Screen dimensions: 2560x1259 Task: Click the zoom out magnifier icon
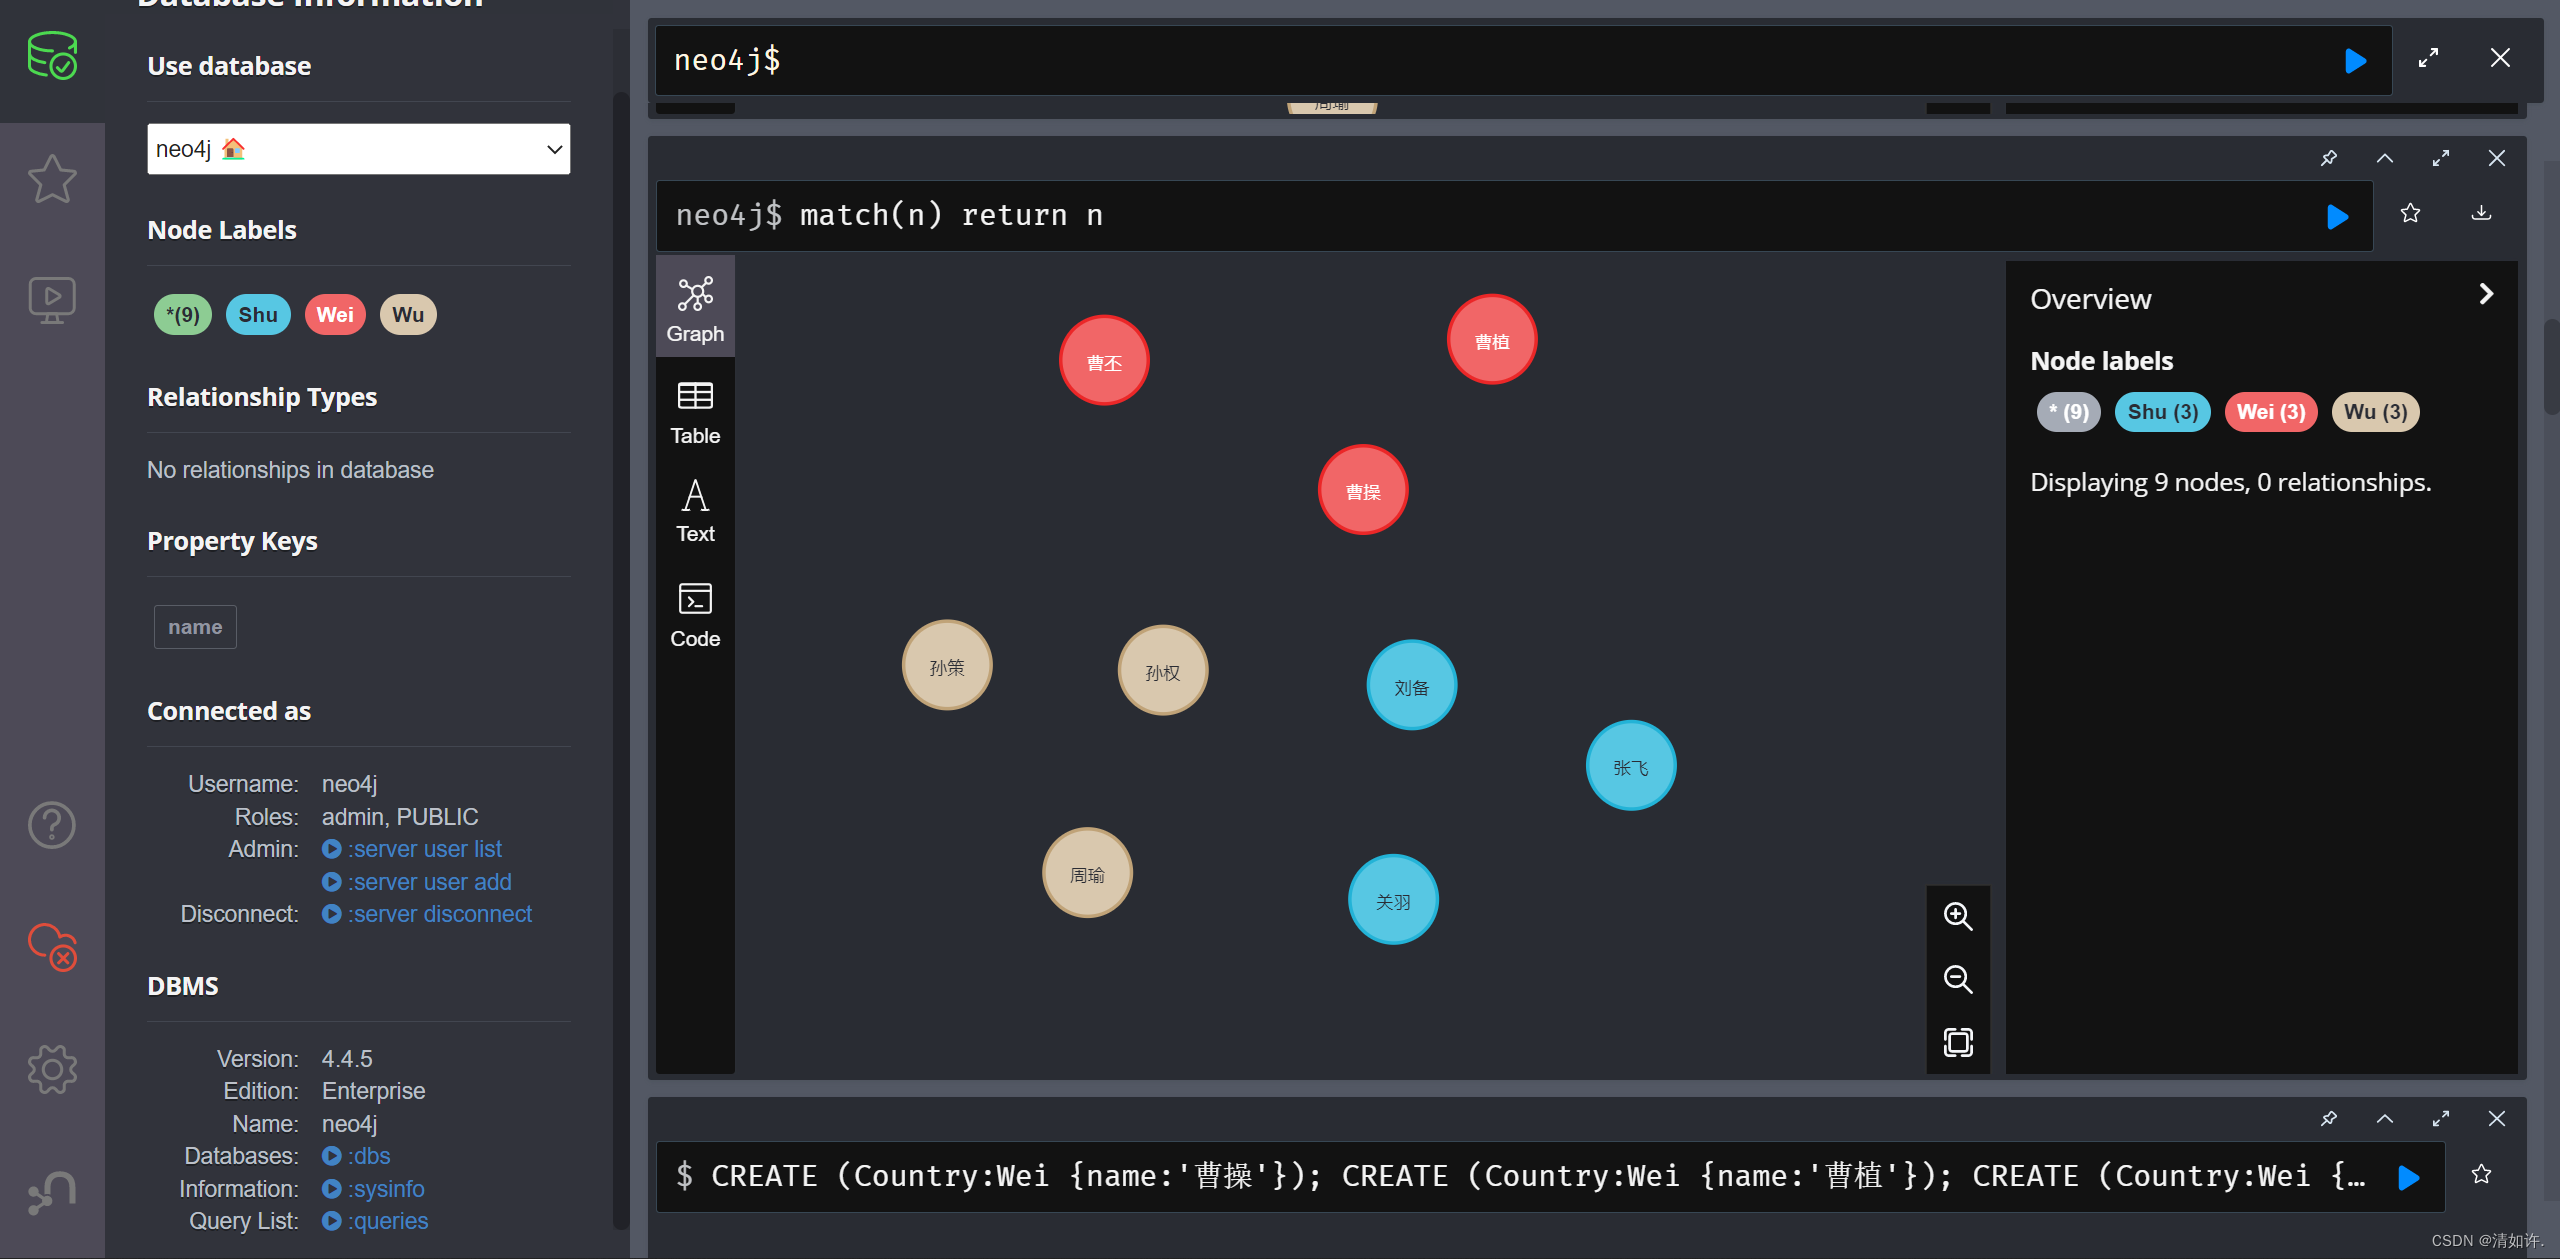pos(1957,979)
